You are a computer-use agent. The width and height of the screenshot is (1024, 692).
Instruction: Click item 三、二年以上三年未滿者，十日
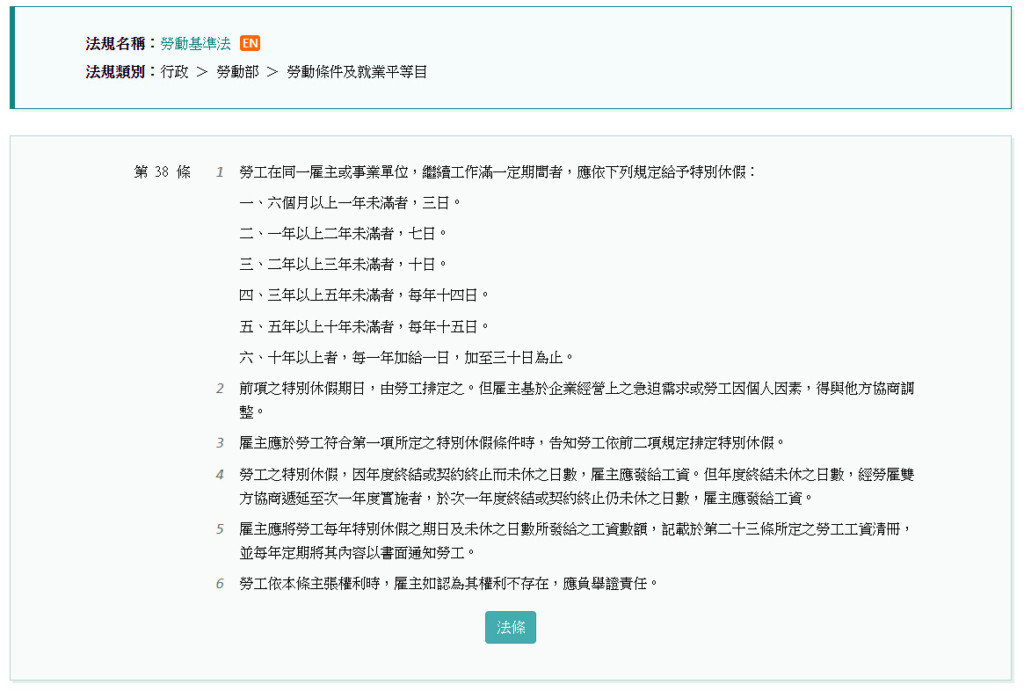[343, 264]
